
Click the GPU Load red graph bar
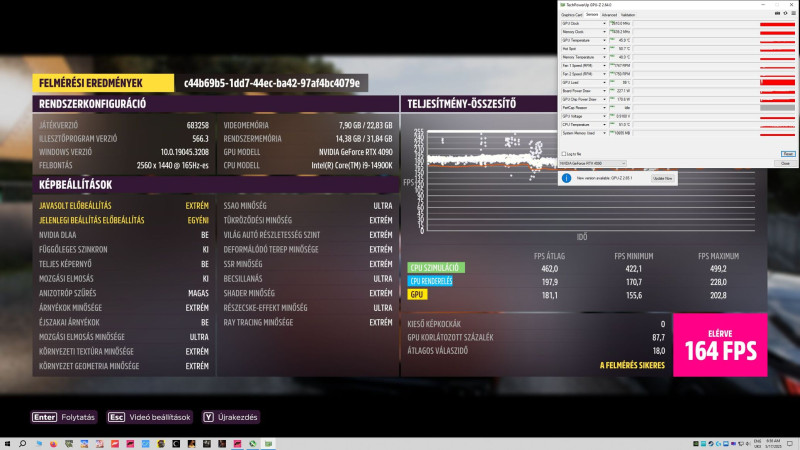(x=778, y=83)
